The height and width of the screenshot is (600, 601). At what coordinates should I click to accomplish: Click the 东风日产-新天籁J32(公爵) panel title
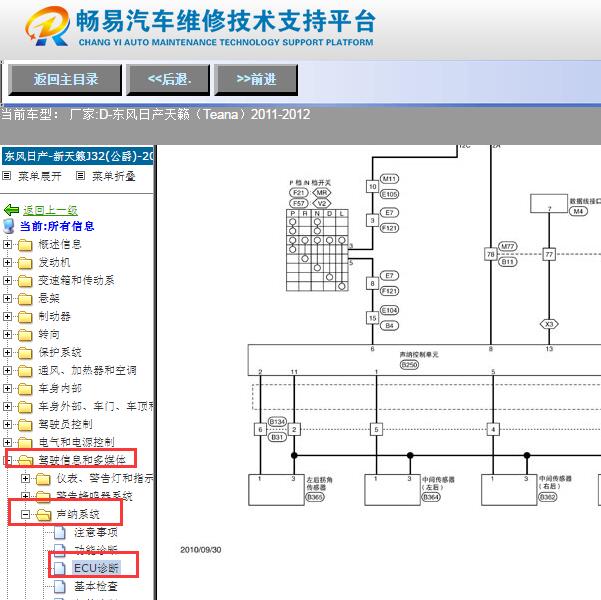click(x=77, y=156)
